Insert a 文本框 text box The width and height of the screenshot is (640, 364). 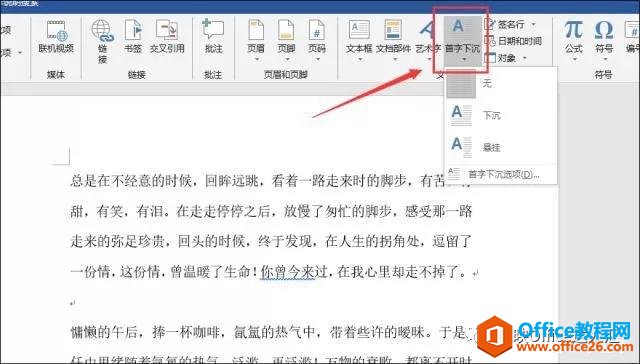pyautogui.click(x=359, y=40)
